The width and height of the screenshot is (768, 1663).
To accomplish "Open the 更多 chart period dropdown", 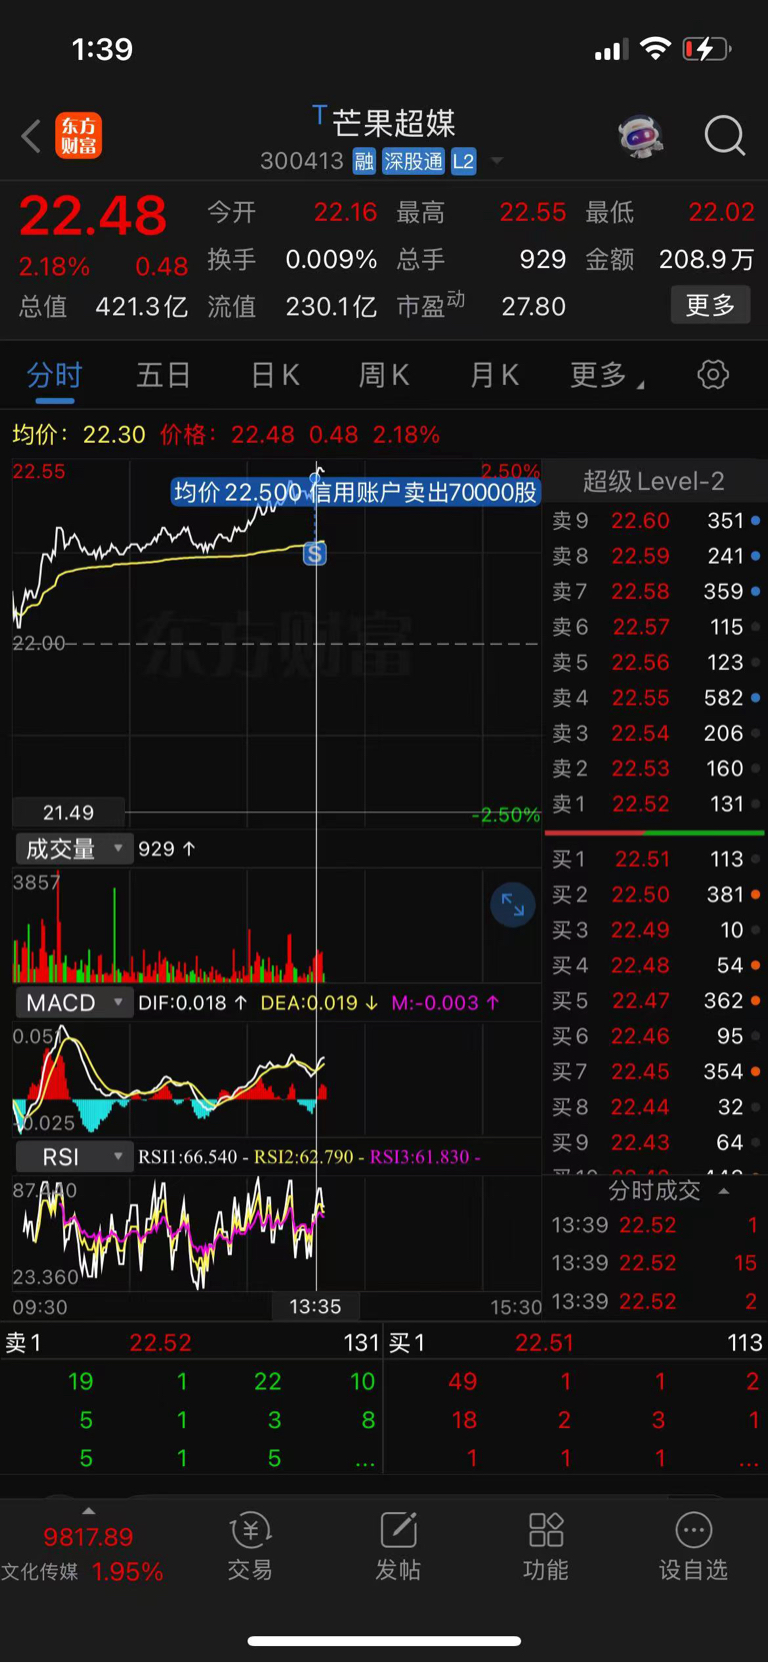I will click(607, 376).
